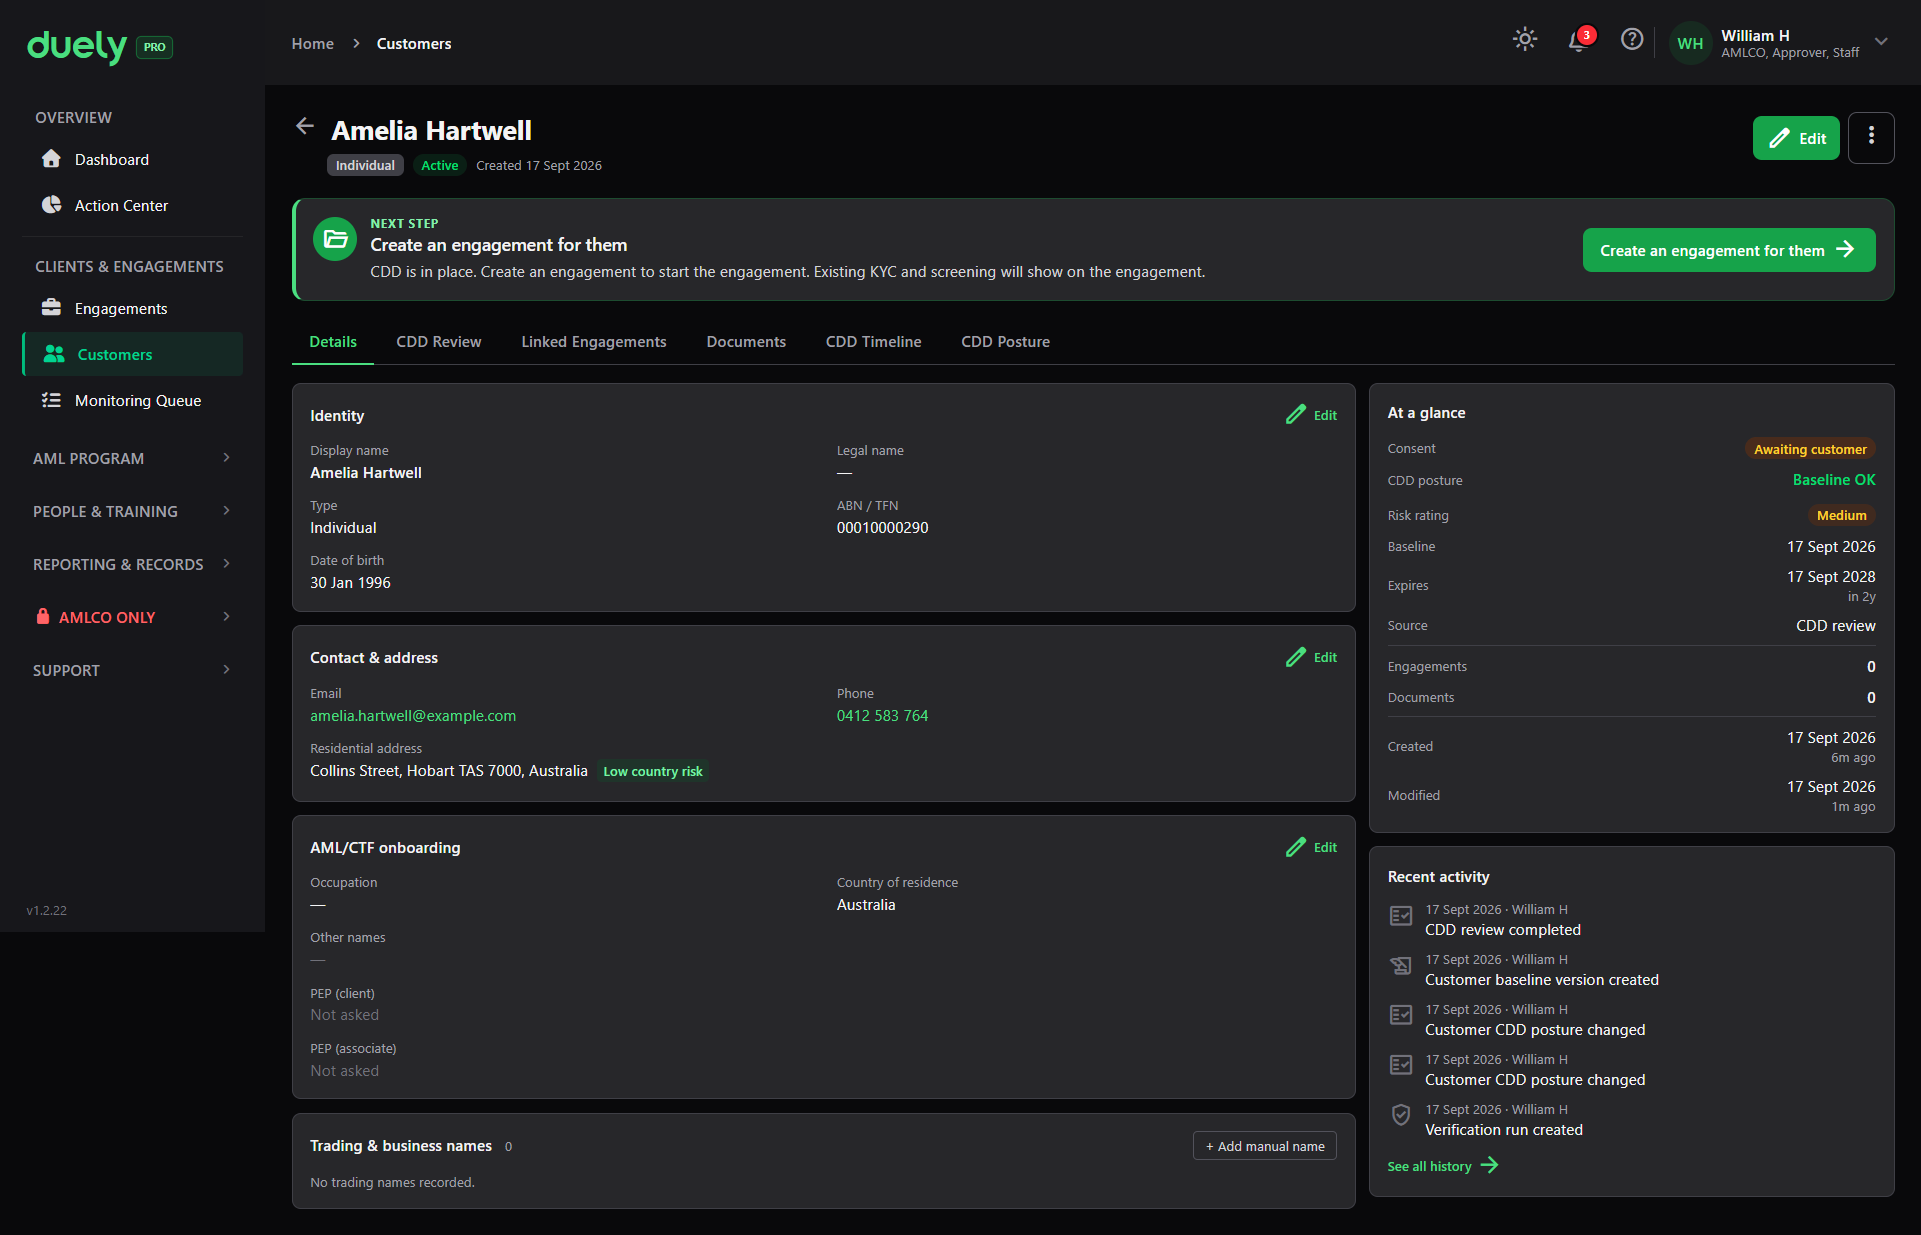Click the duely logo
This screenshot has width=1921, height=1235.
pyautogui.click(x=77, y=46)
